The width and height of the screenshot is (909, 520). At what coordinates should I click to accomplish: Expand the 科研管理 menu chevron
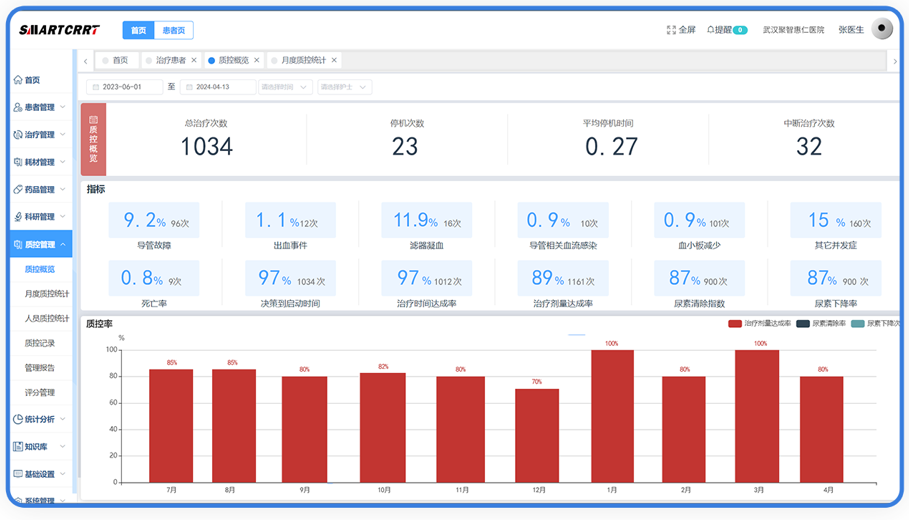click(x=63, y=217)
